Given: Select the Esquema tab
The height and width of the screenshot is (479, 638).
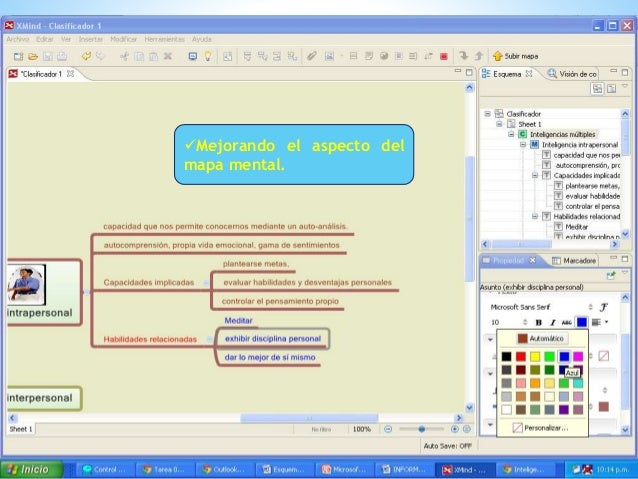Looking at the screenshot, I should 507,74.
